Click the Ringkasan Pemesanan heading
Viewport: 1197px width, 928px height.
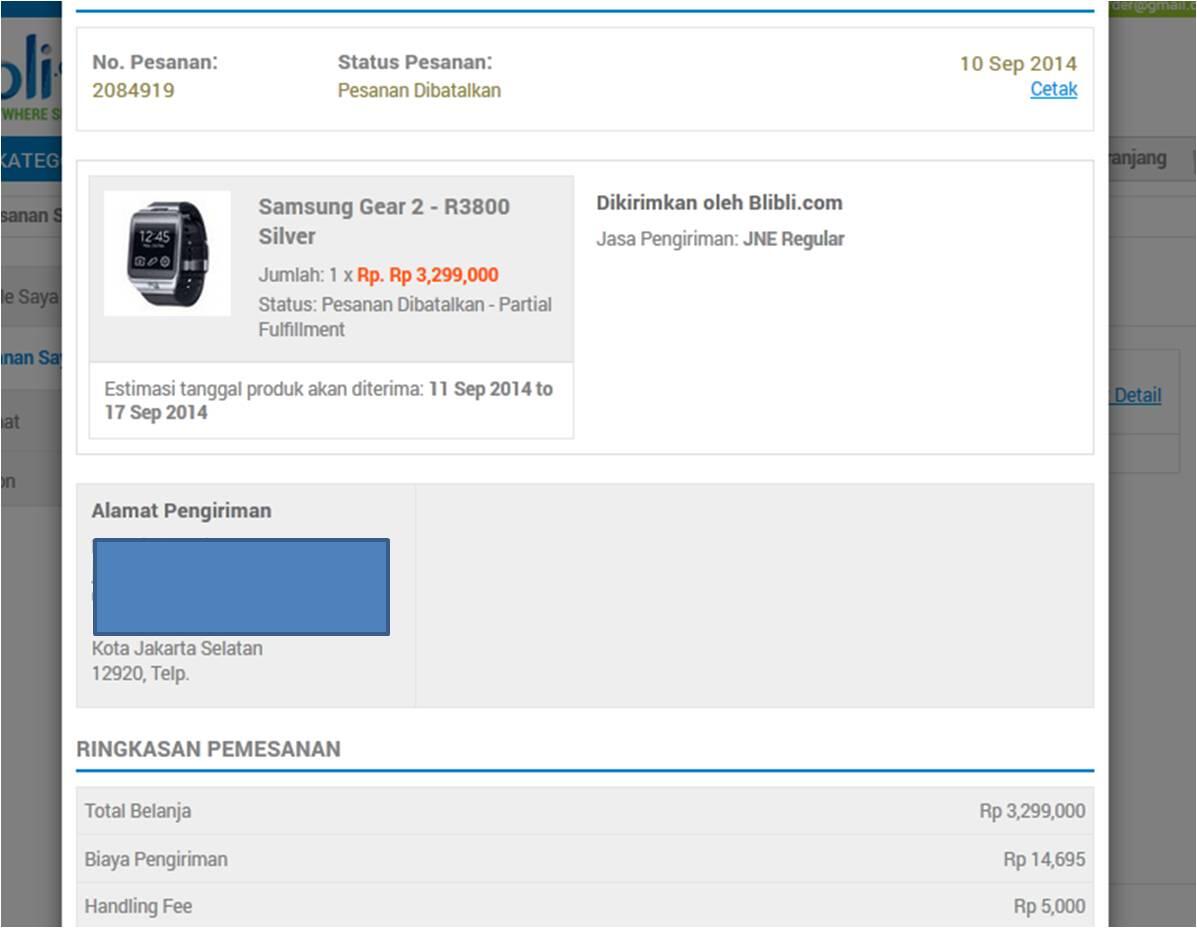(x=208, y=749)
